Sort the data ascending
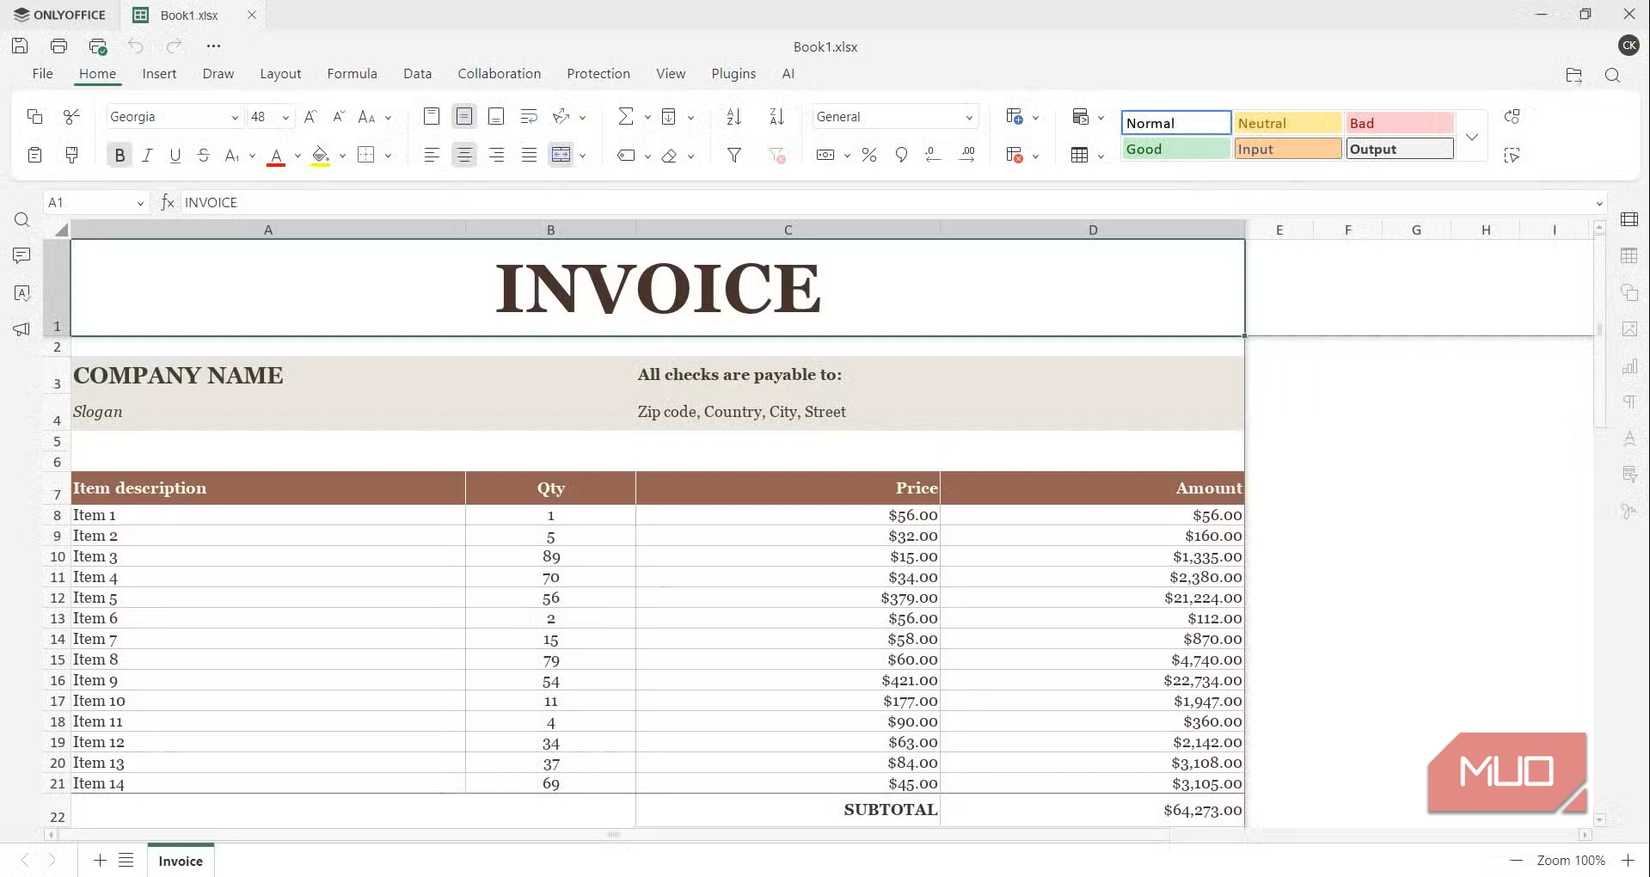 coord(734,117)
